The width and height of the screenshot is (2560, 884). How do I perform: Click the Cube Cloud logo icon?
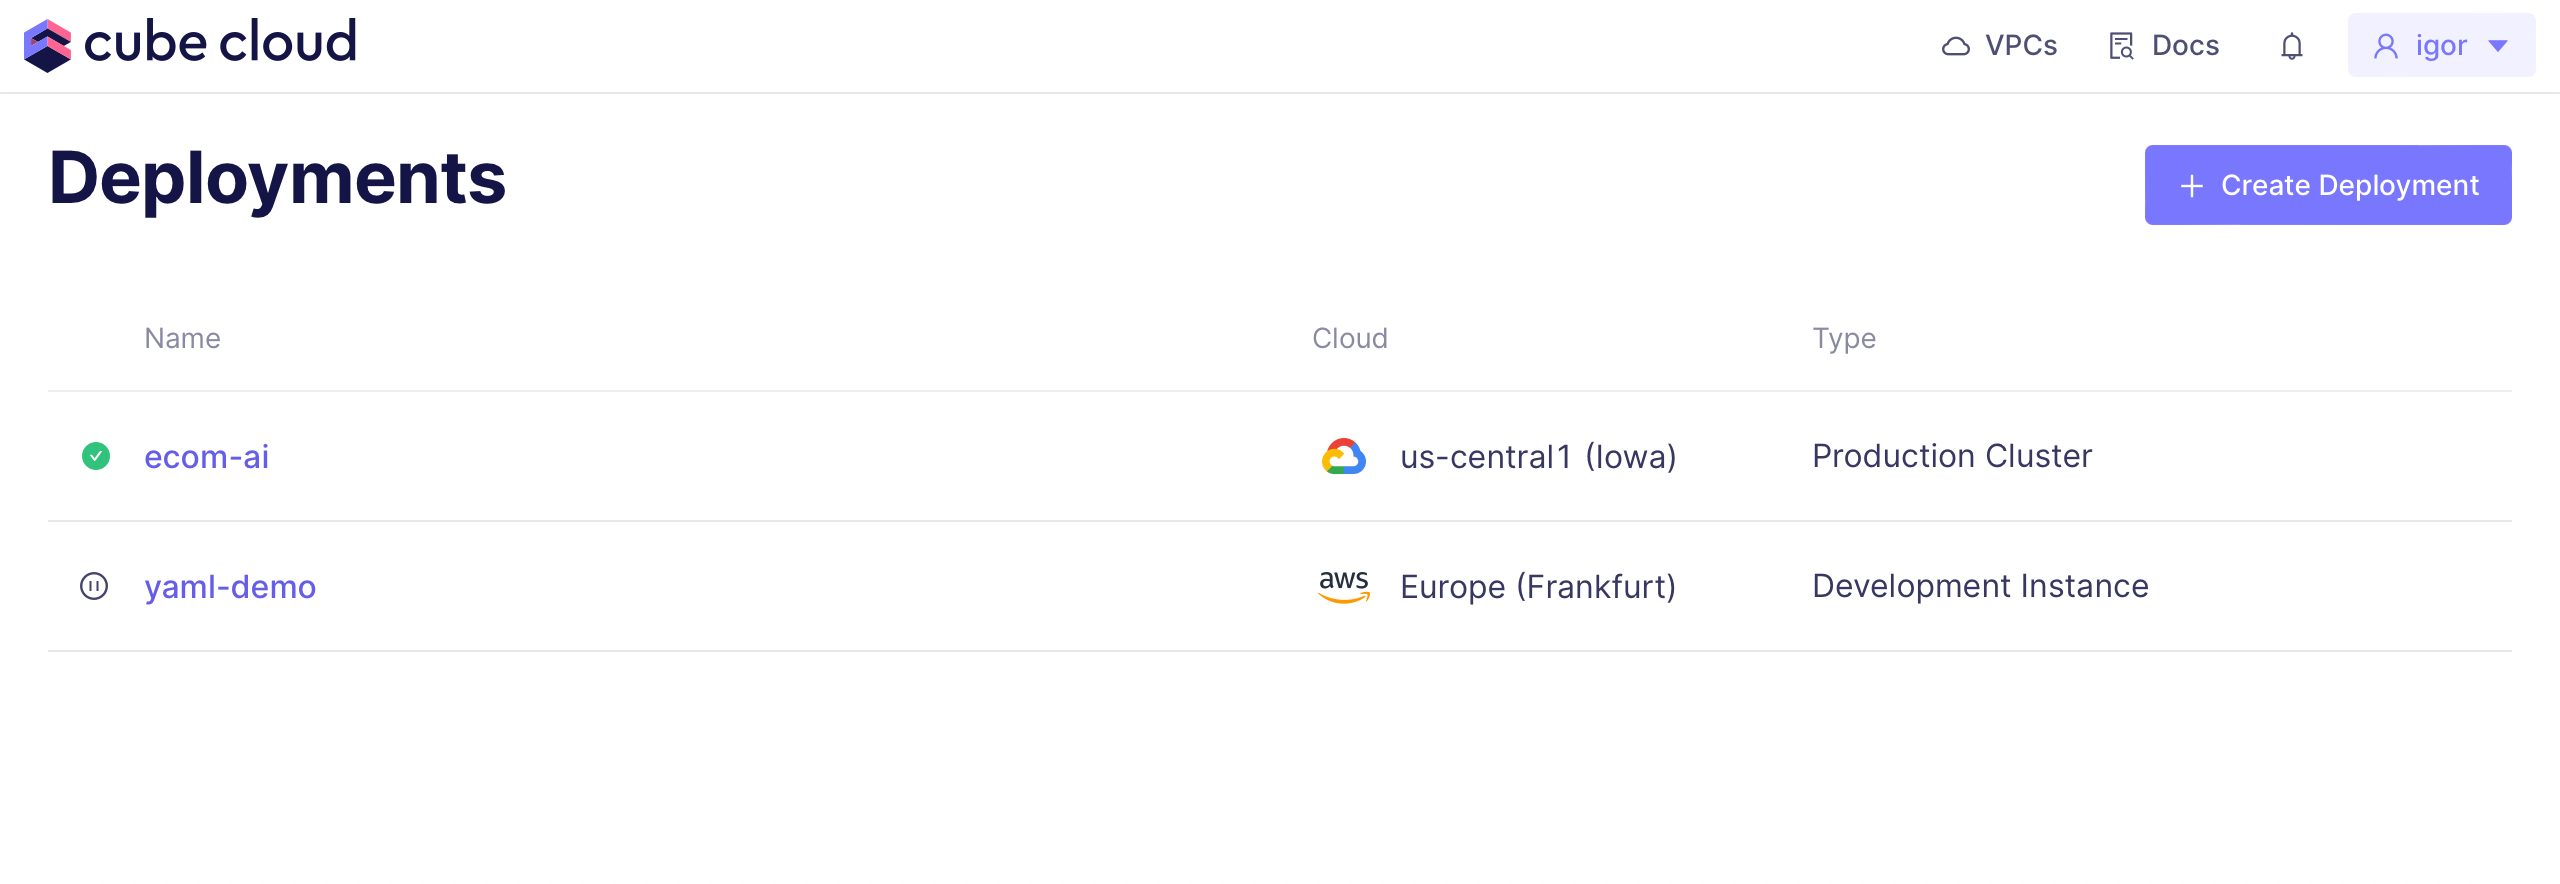47,45
